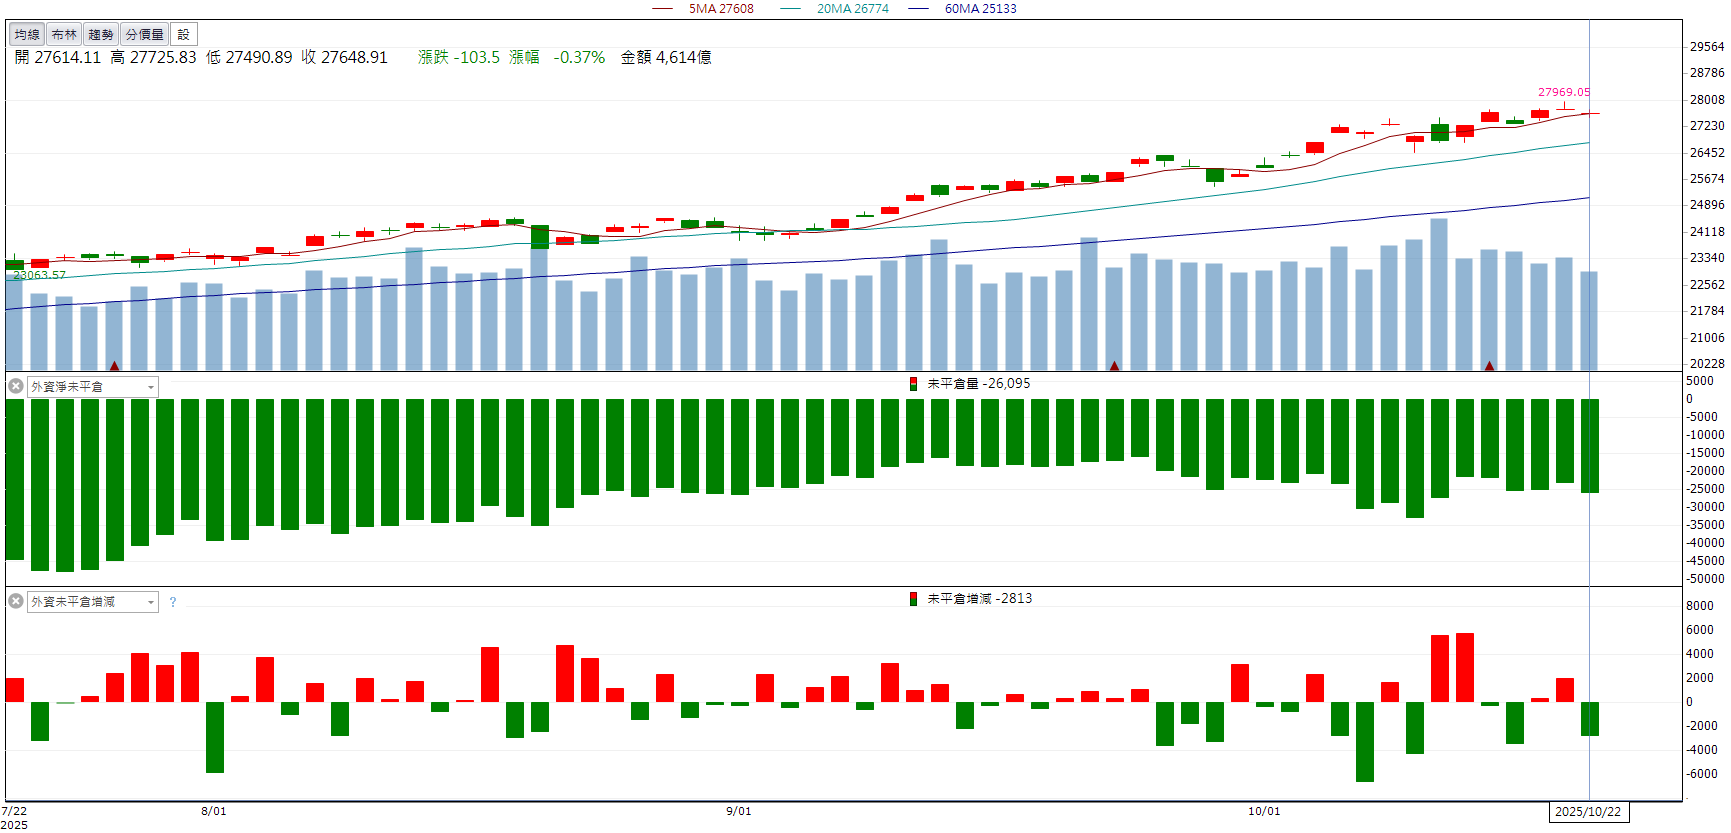
Task: Toggle the 趨勢 trend overlay
Action: tap(101, 35)
